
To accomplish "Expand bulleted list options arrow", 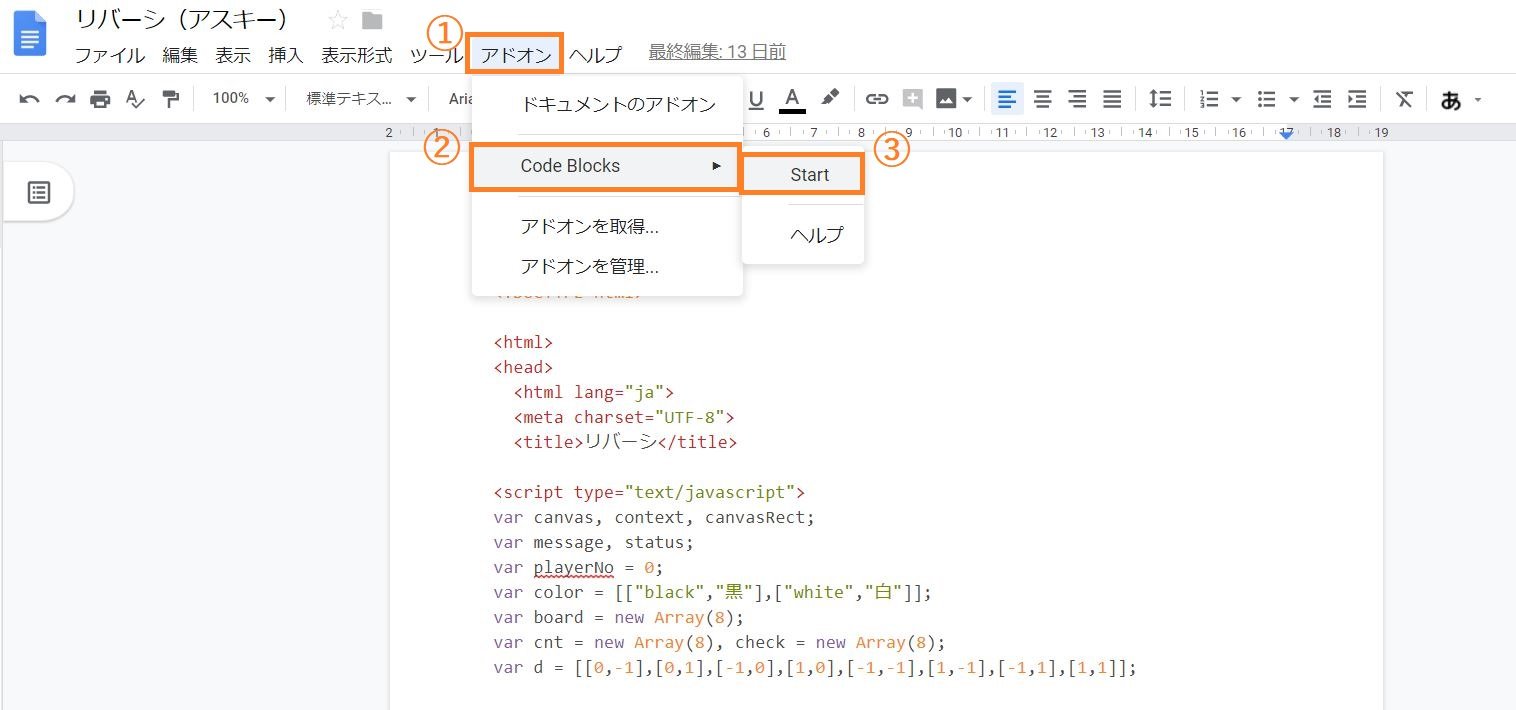I will 1294,100.
